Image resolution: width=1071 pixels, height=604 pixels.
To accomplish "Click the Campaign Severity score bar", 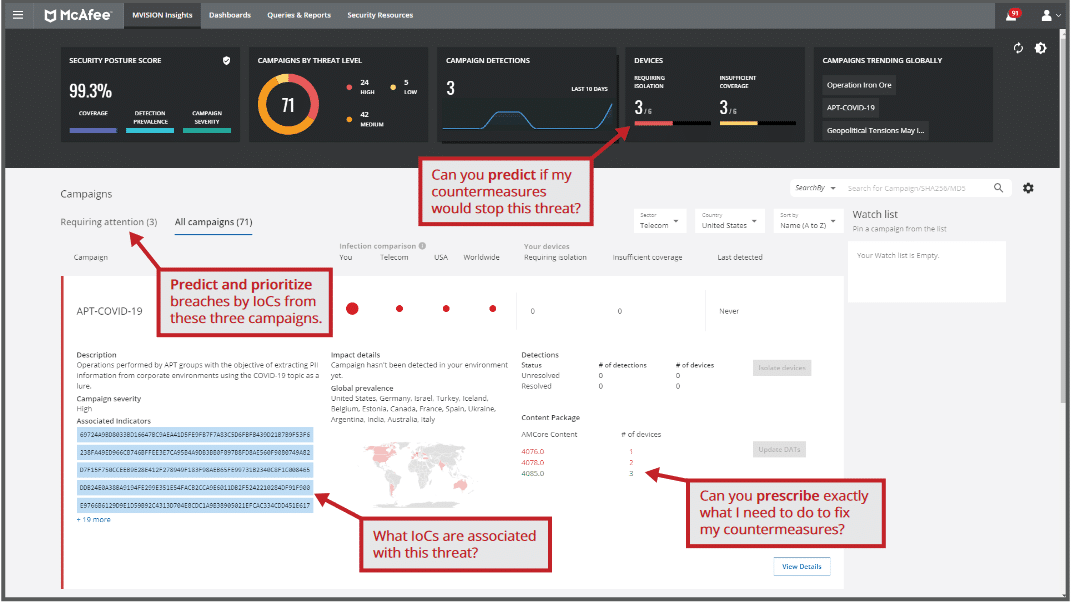I will (x=207, y=131).
